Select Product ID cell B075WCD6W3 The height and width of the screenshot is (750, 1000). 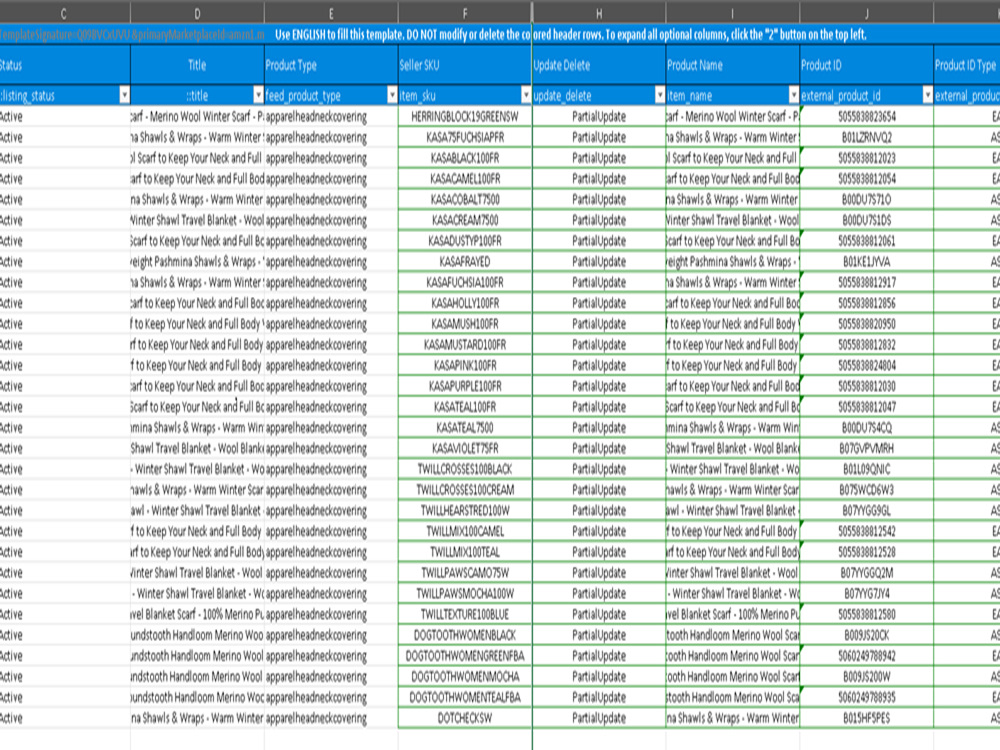867,489
